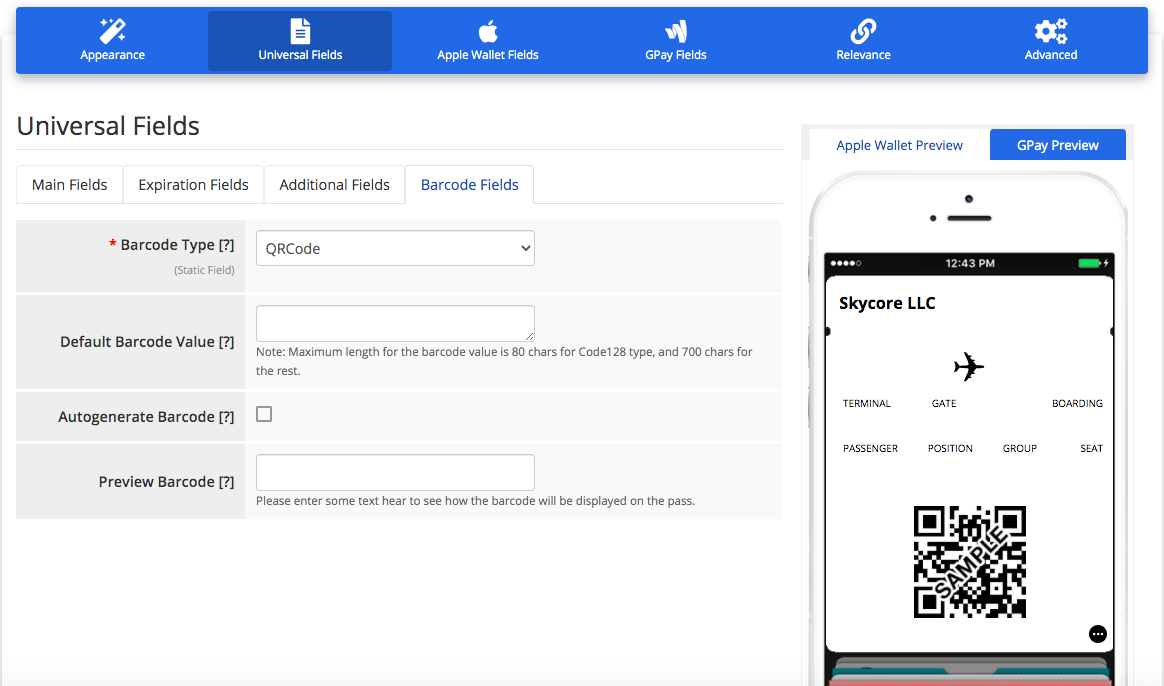Switch to the Expiration Fields tab
The height and width of the screenshot is (686, 1164).
tap(193, 185)
